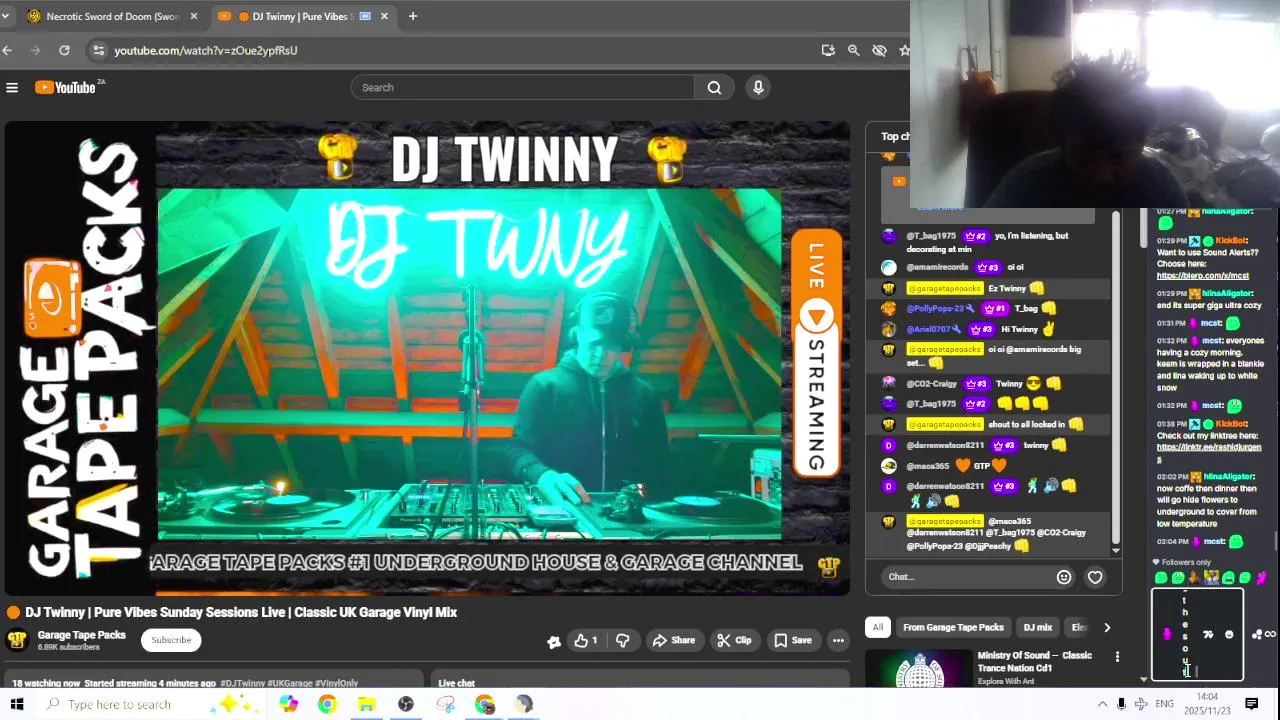Open Chrome from the taskbar
This screenshot has width=1280, height=720.
coord(327,704)
